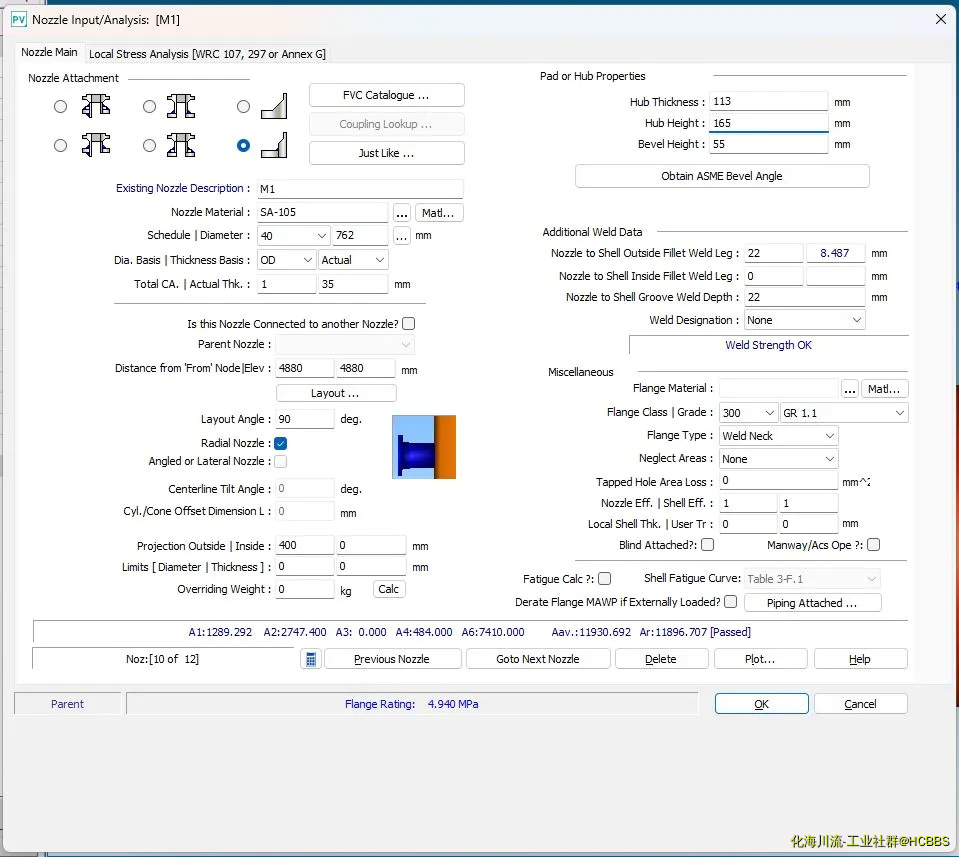Click the Actual Thk. field showing 35
This screenshot has width=959, height=857.
pyautogui.click(x=353, y=284)
